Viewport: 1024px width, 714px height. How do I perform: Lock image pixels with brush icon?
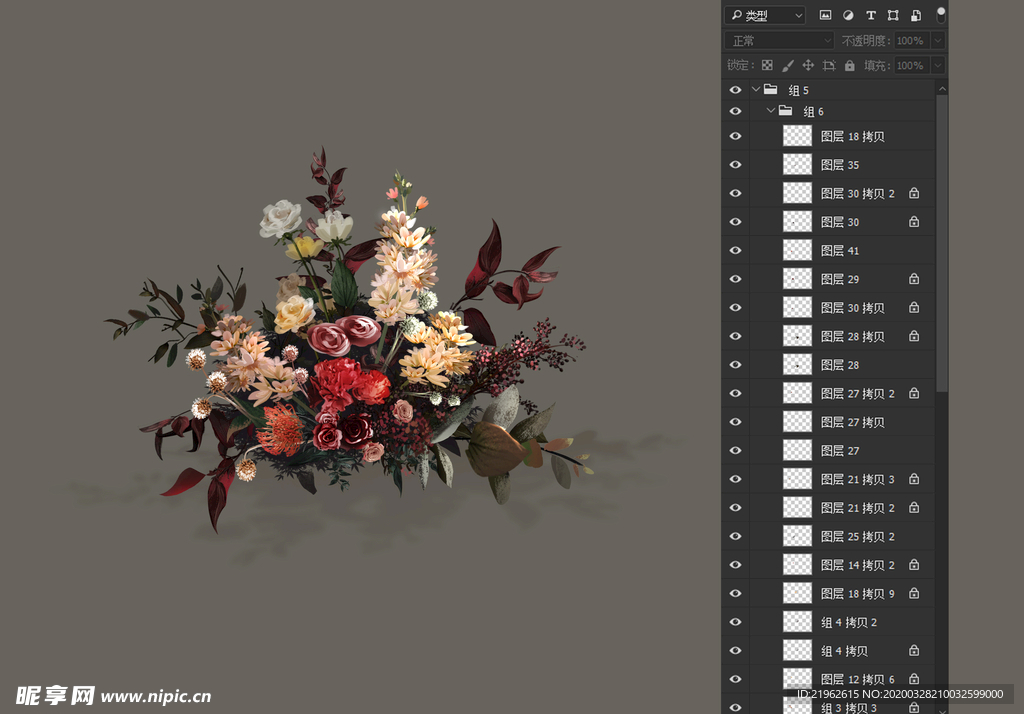click(788, 65)
